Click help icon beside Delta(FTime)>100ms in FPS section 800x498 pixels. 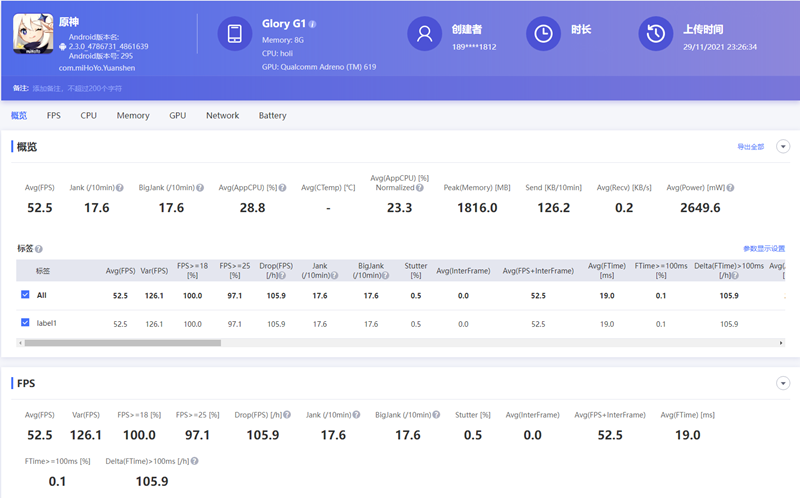pyautogui.click(x=193, y=461)
